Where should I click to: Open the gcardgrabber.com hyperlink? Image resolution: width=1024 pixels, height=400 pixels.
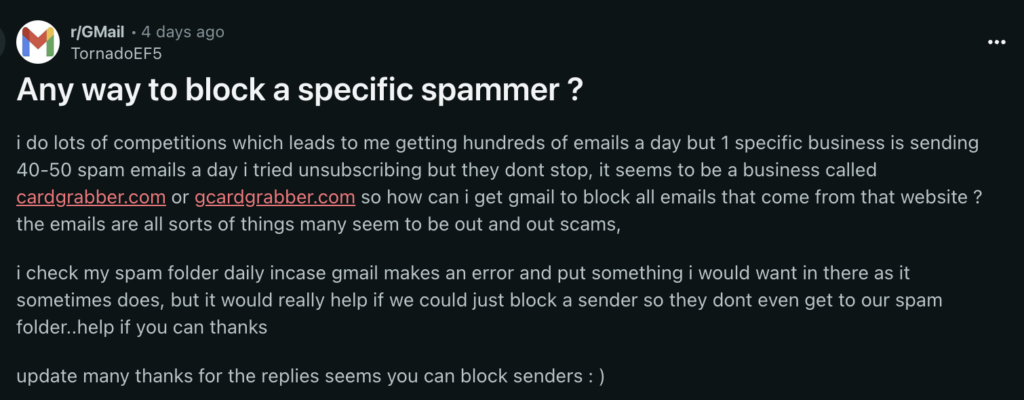click(x=275, y=197)
